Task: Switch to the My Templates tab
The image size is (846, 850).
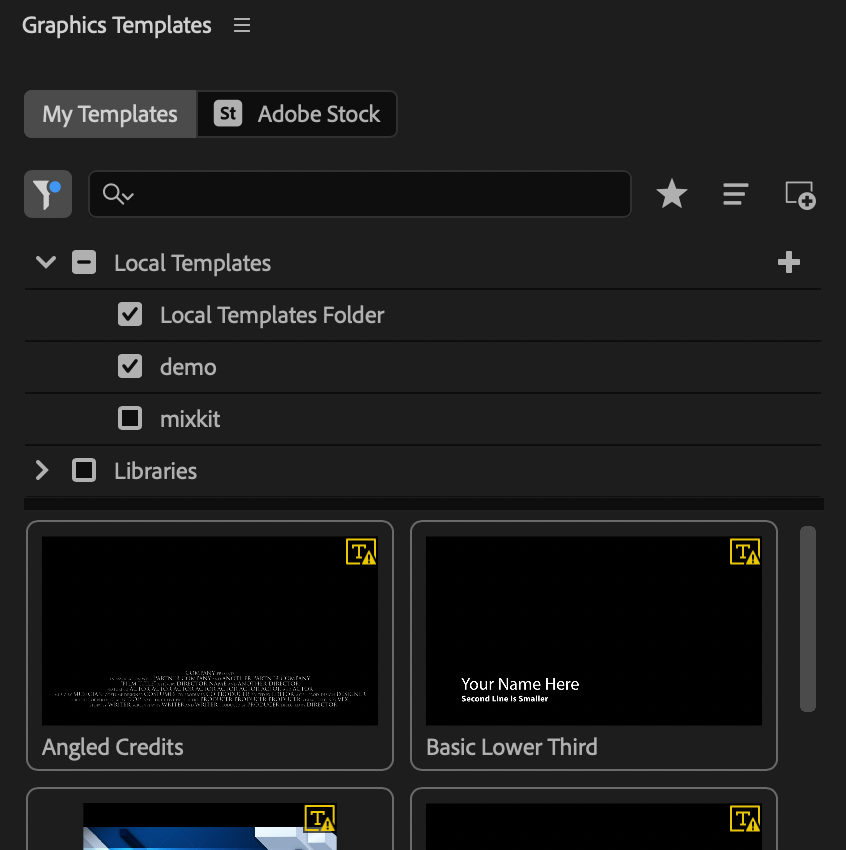Action: click(x=110, y=114)
